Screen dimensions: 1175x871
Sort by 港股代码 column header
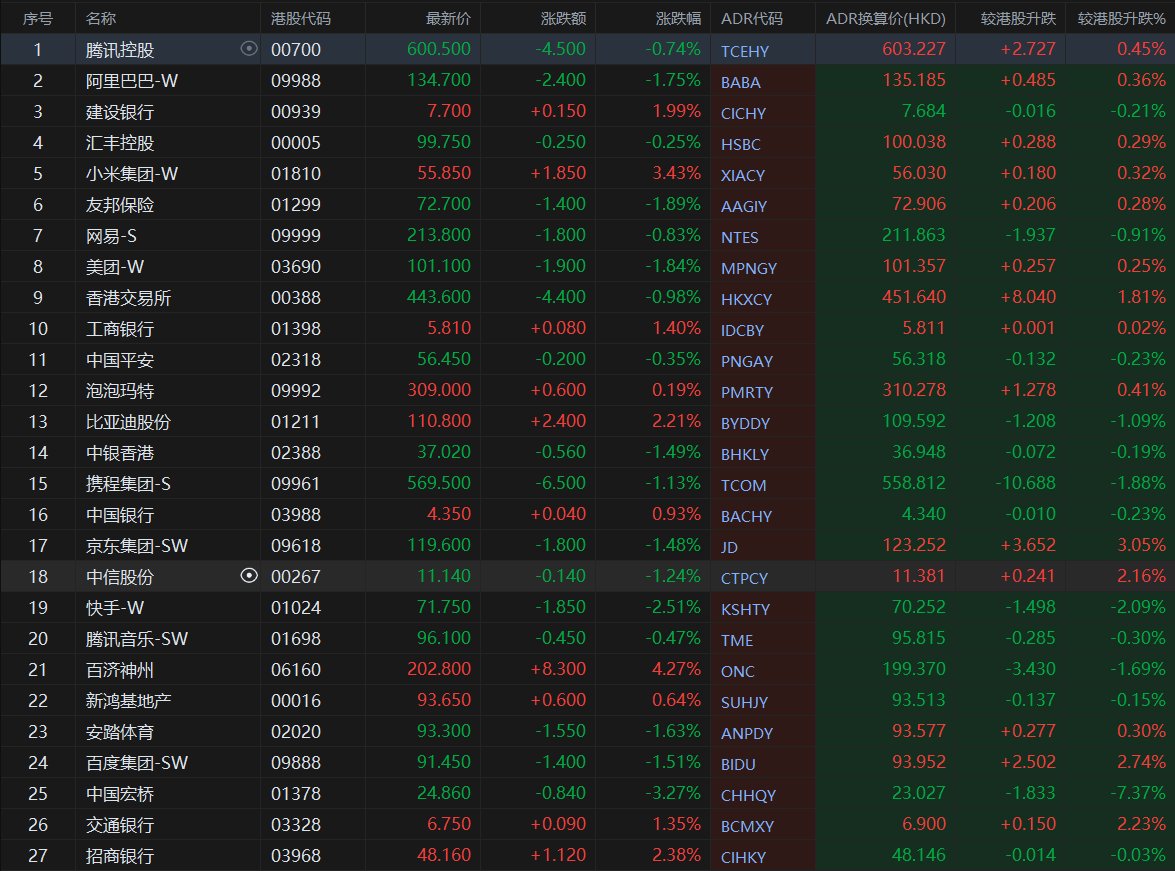(x=300, y=18)
